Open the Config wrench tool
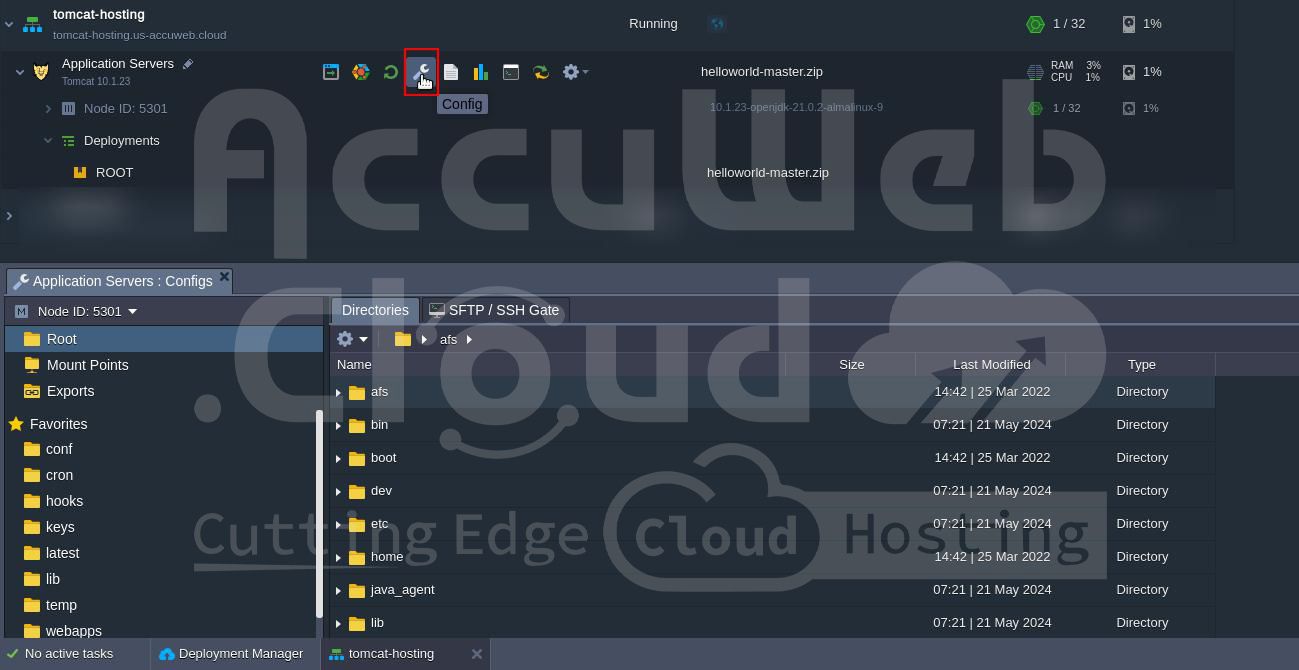This screenshot has height=670, width=1299. coord(421,72)
